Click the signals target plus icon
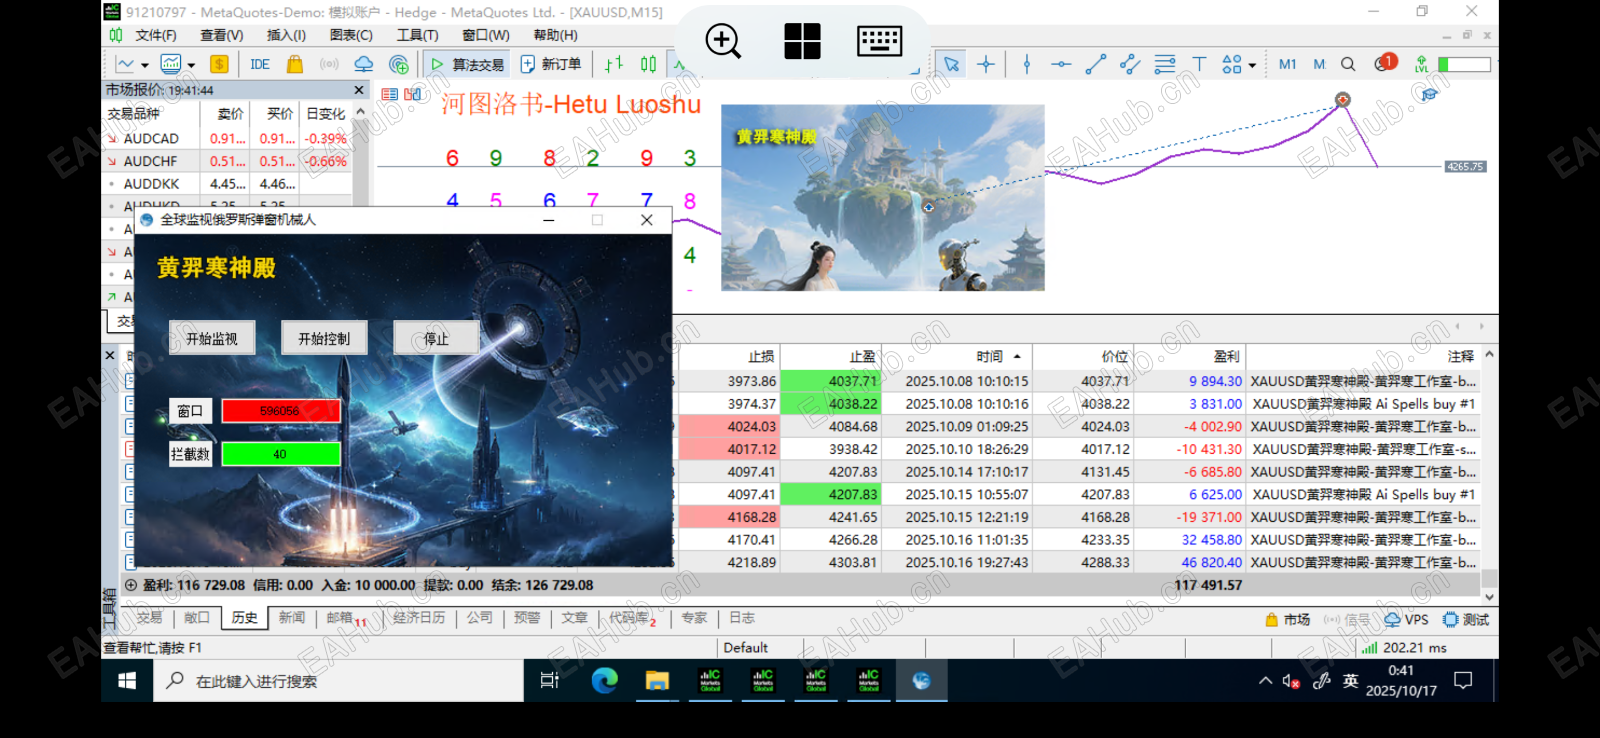1600x738 pixels. (x=399, y=64)
